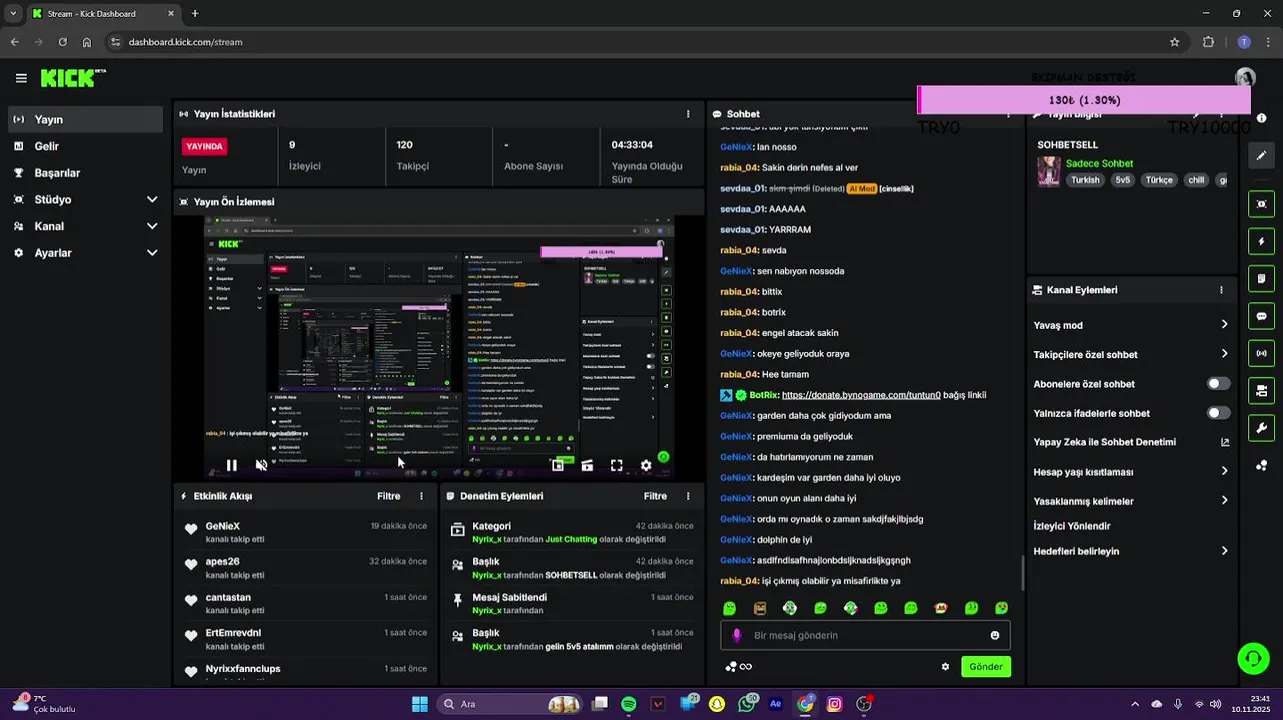Image resolution: width=1283 pixels, height=720 pixels.
Task: Select Başarılar in the left sidebar
Action: (84, 173)
